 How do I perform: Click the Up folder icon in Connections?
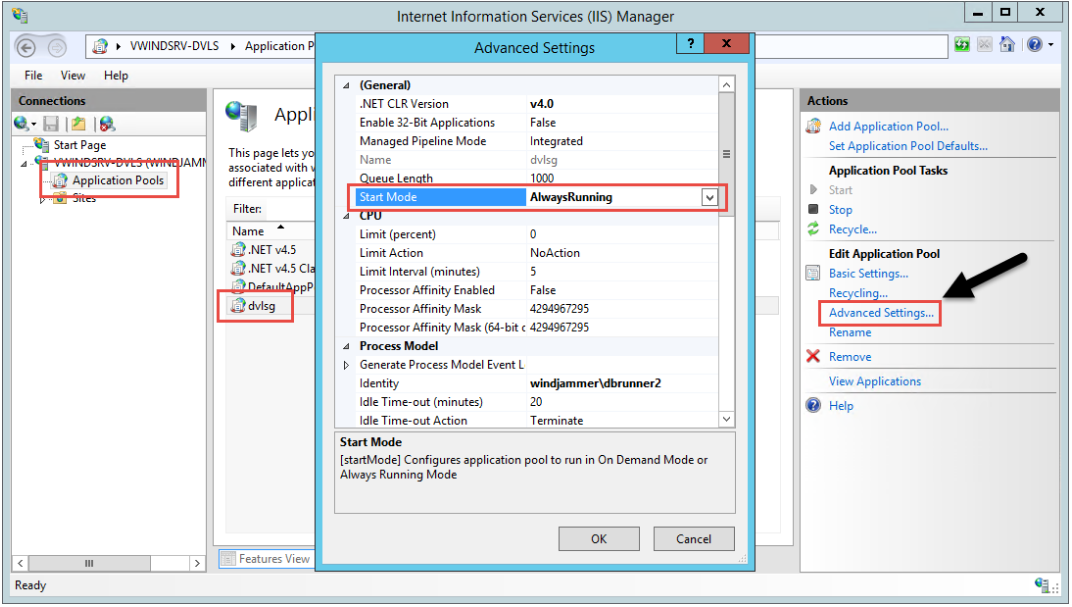point(78,124)
